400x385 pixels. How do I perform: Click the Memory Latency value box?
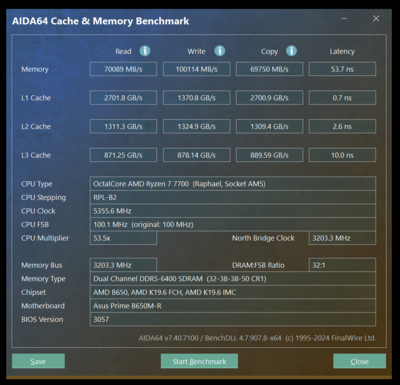click(342, 69)
